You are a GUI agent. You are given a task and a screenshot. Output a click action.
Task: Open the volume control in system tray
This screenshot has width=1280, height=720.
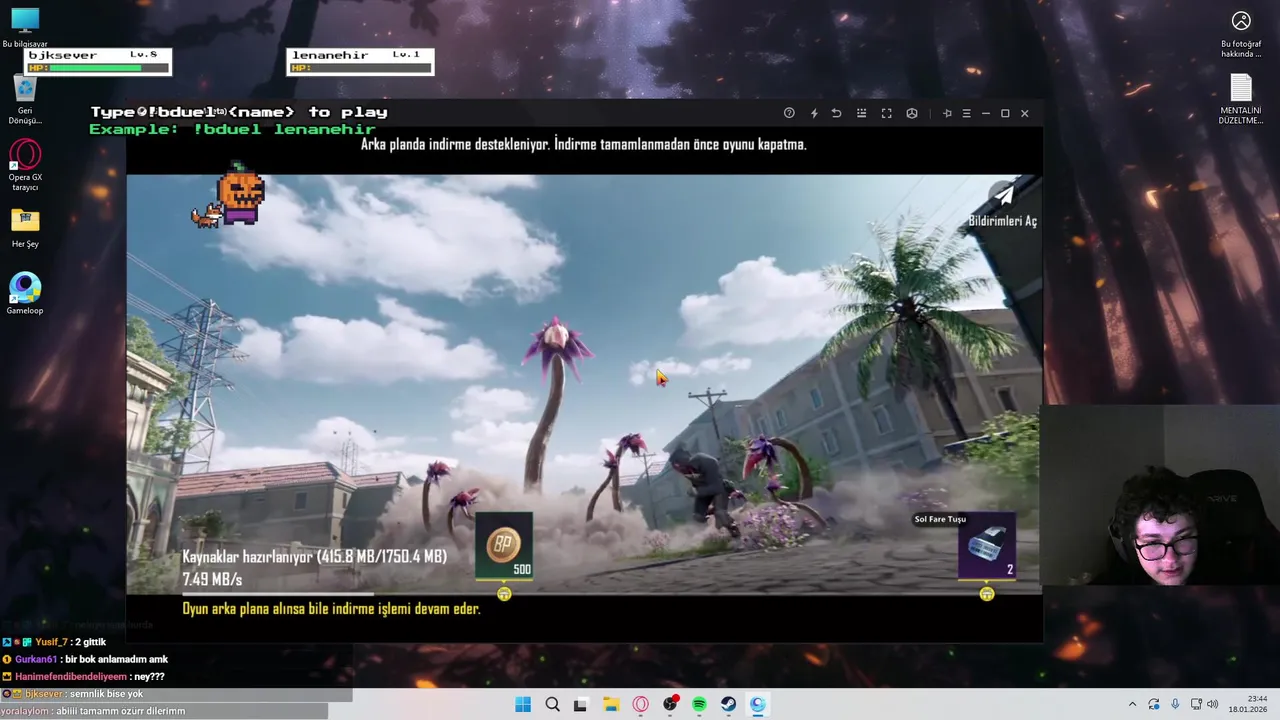[x=1212, y=704]
